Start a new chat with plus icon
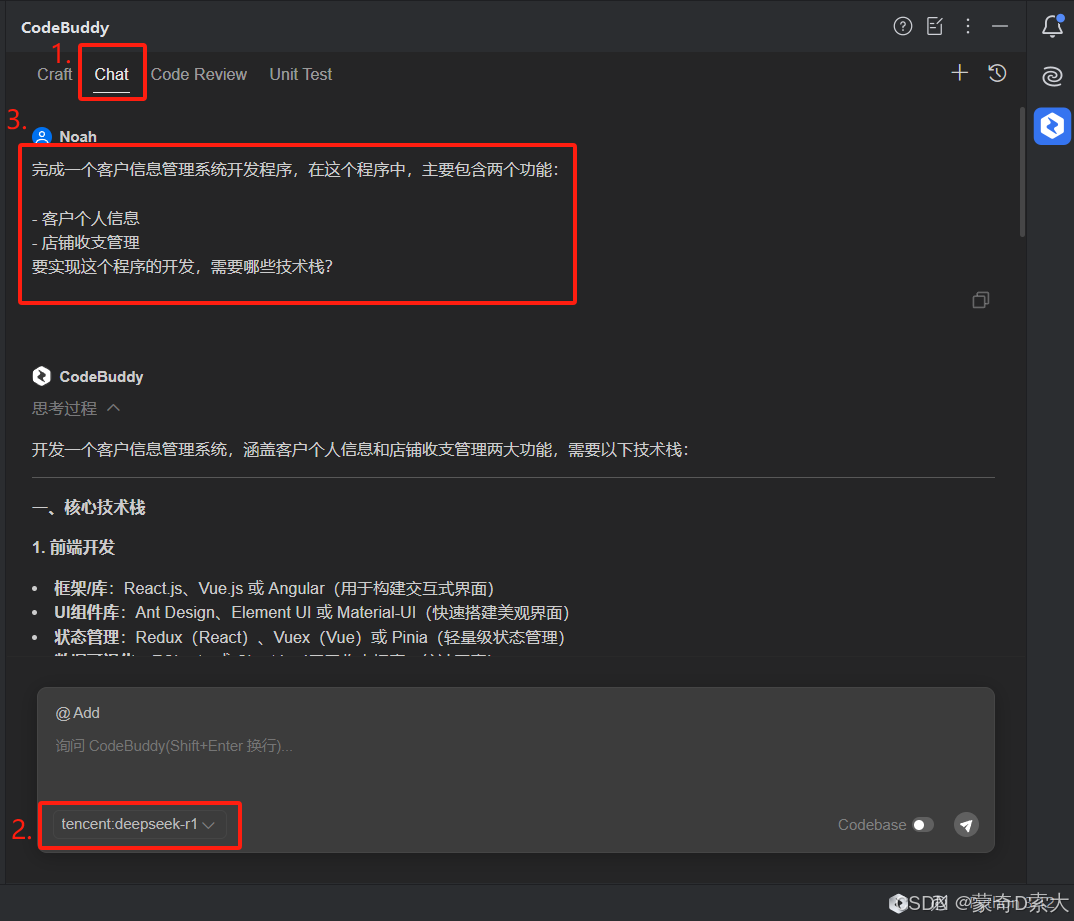Screen dimensions: 1074x921 pos(960,73)
